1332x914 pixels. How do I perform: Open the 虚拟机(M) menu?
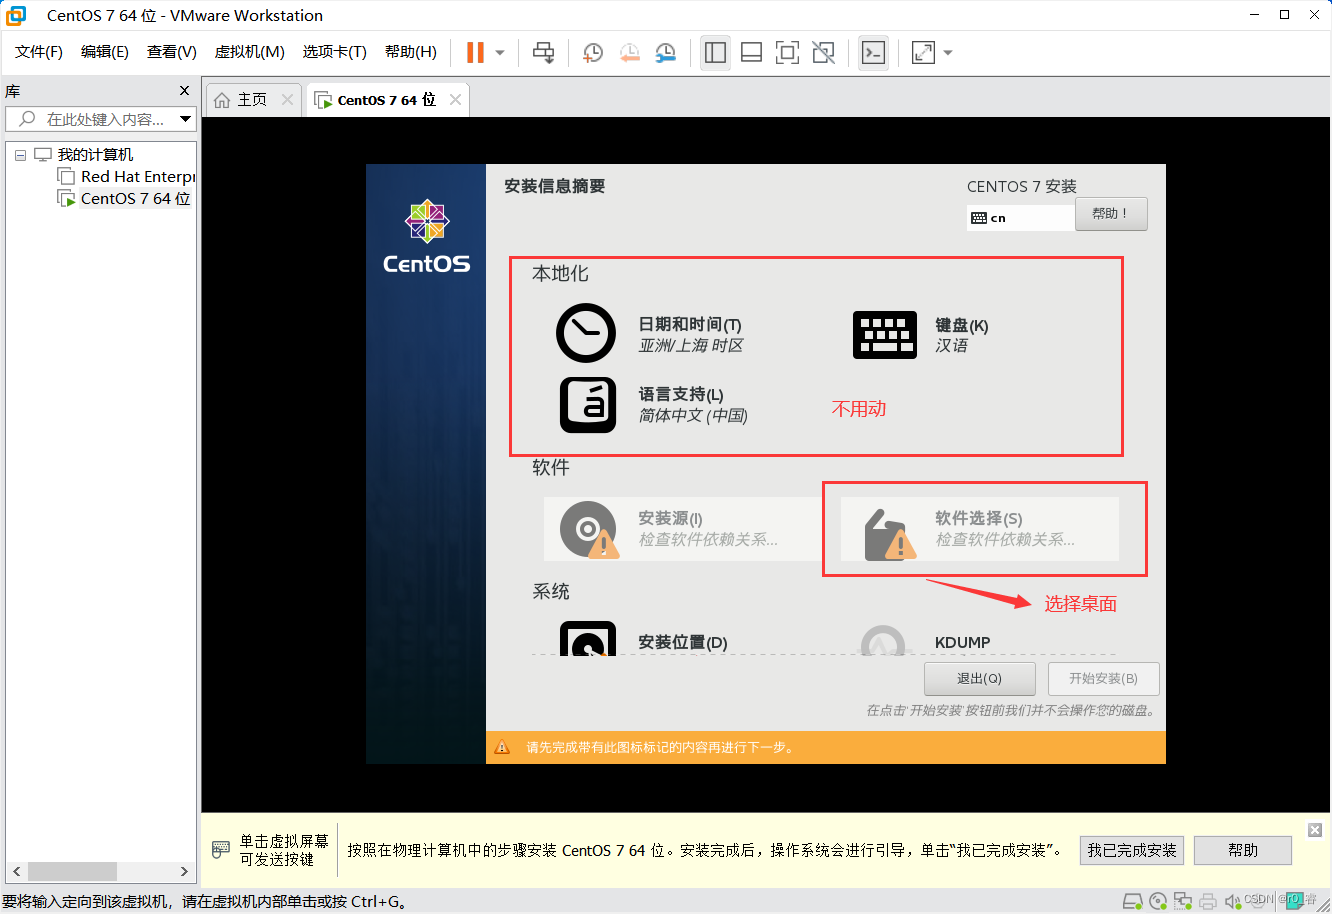pyautogui.click(x=250, y=52)
